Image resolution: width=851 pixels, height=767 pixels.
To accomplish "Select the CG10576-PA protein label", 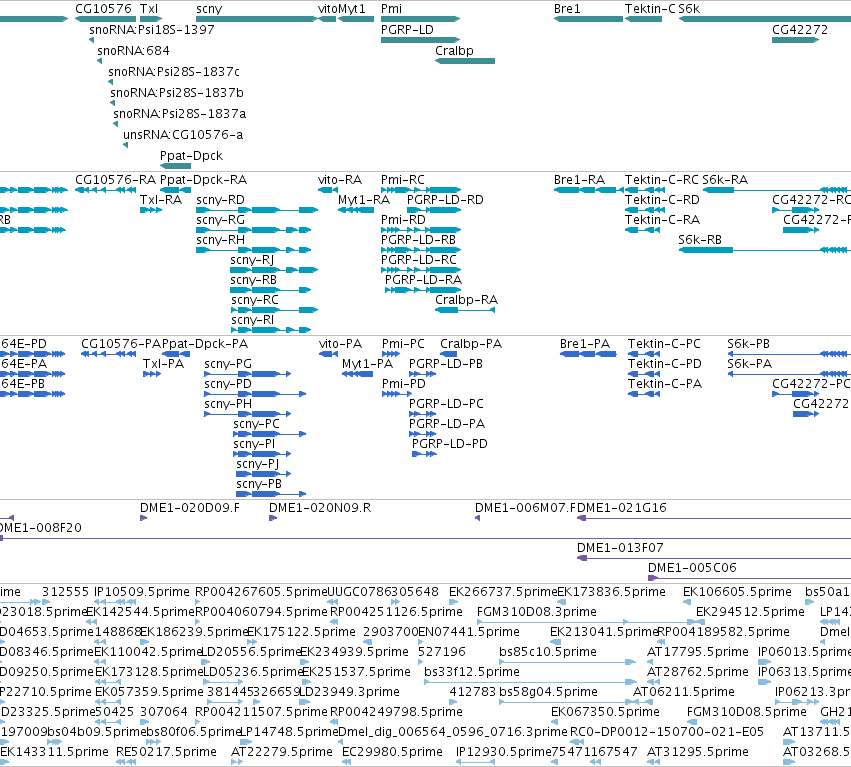I will pos(121,344).
